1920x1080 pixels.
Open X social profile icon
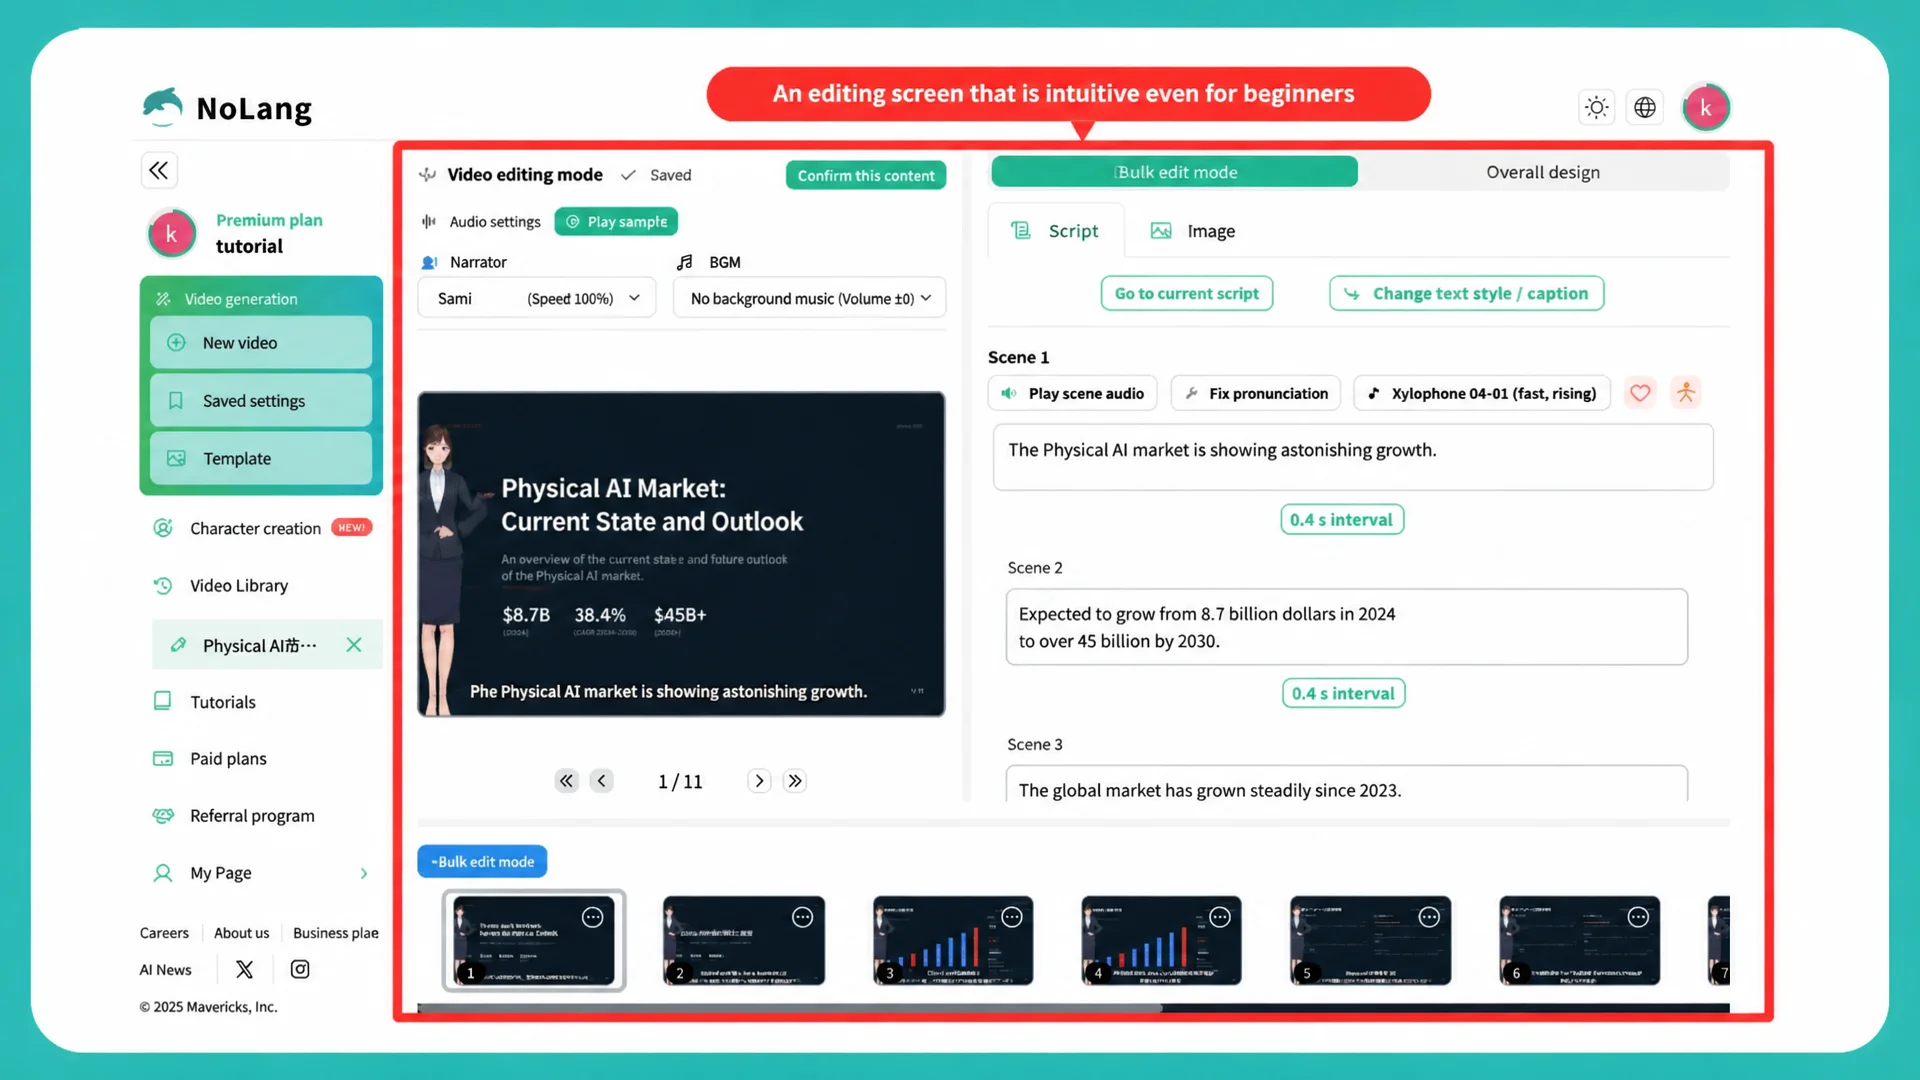click(245, 969)
